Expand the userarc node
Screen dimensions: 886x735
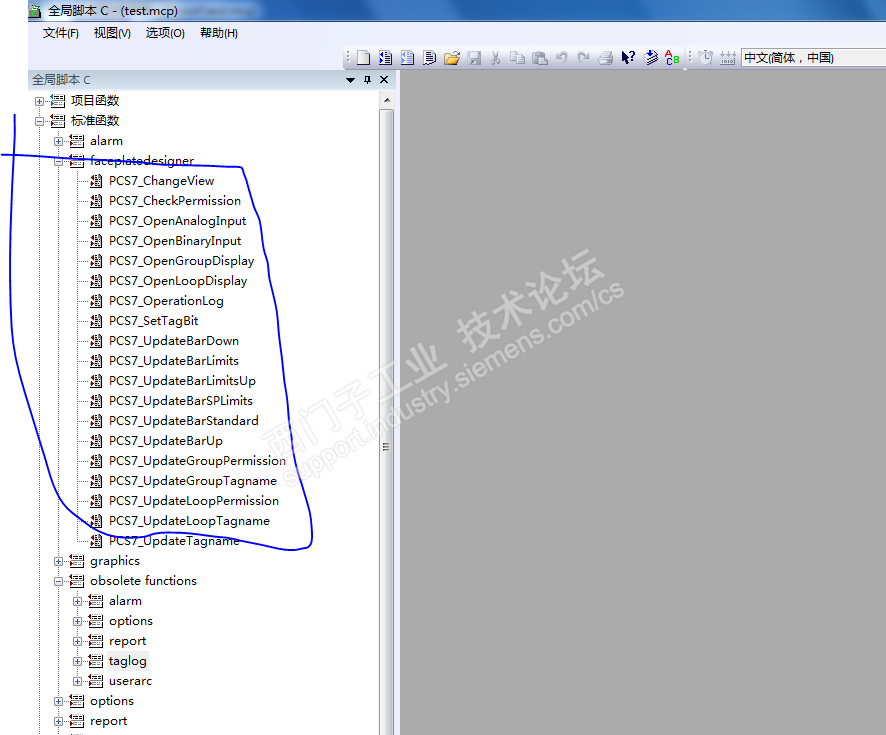pyautogui.click(x=77, y=681)
